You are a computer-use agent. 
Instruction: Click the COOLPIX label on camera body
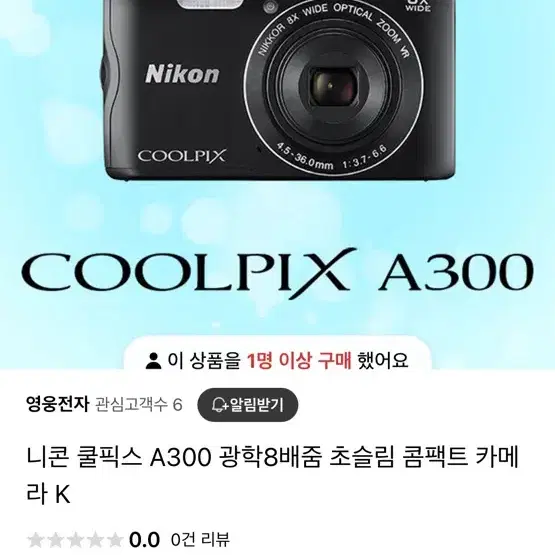182,156
